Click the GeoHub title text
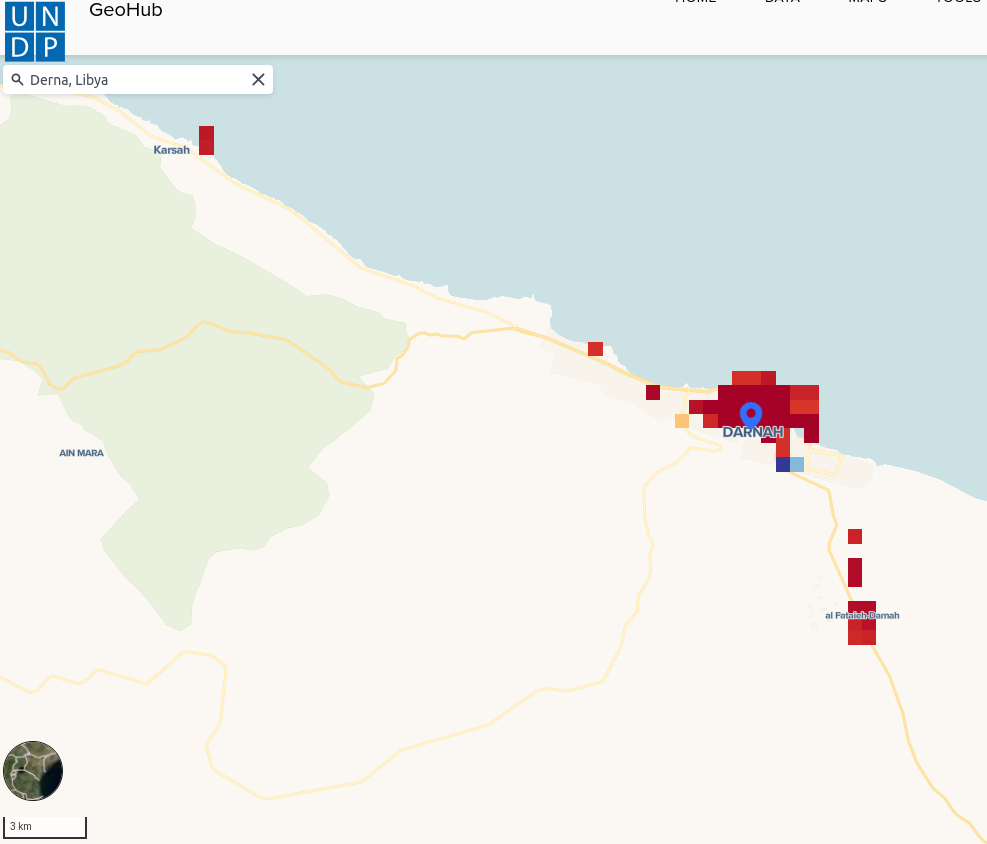The width and height of the screenshot is (987, 844). coord(125,11)
